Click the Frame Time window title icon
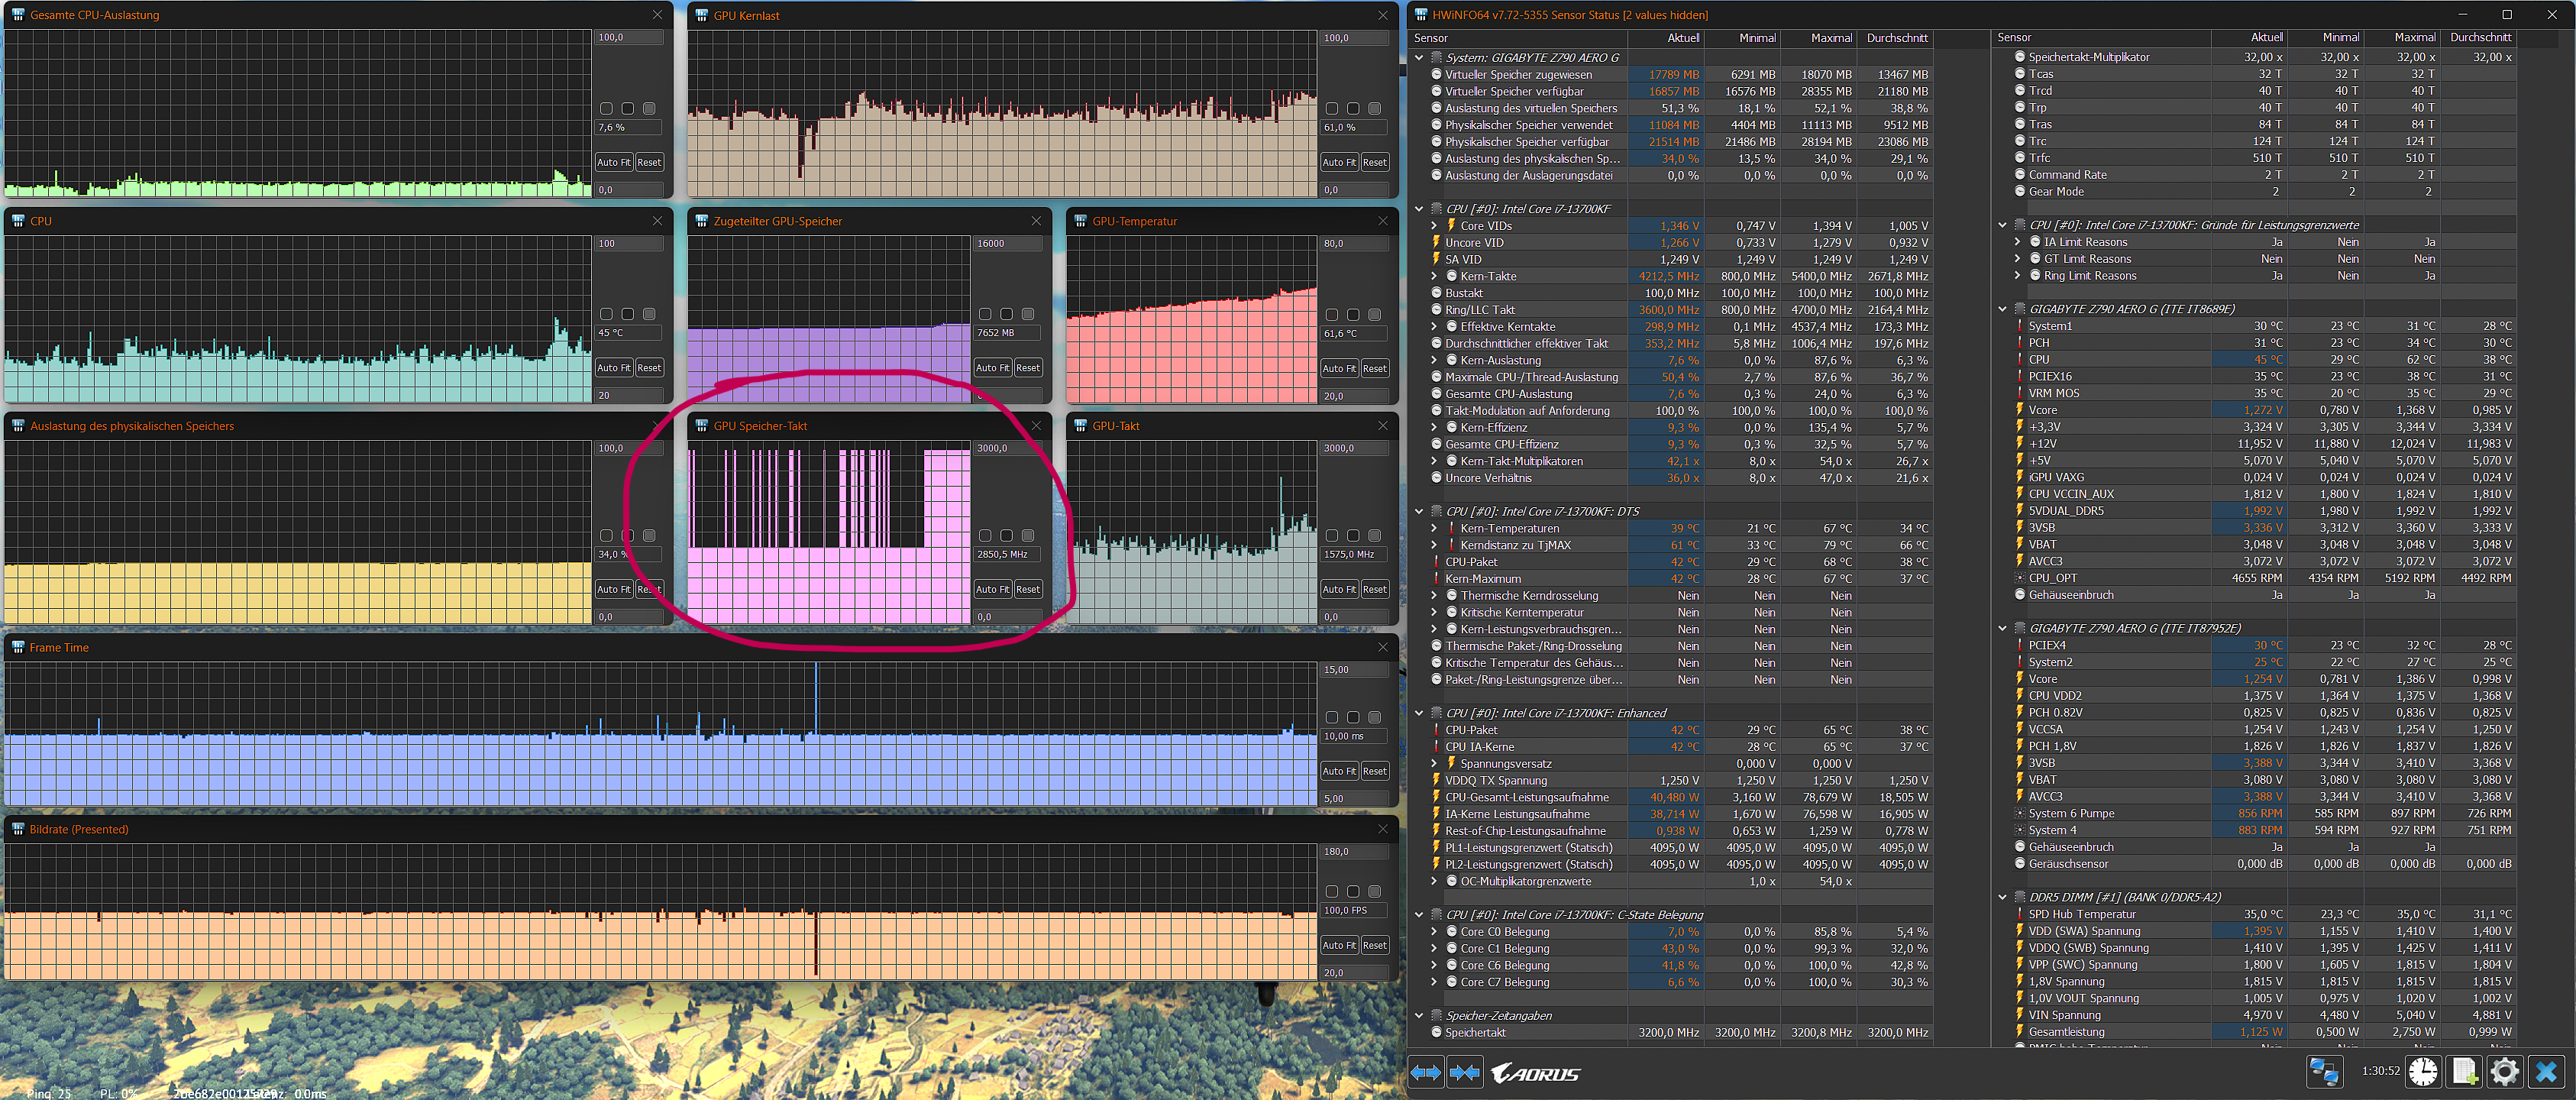This screenshot has width=2576, height=1100. pyautogui.click(x=18, y=647)
